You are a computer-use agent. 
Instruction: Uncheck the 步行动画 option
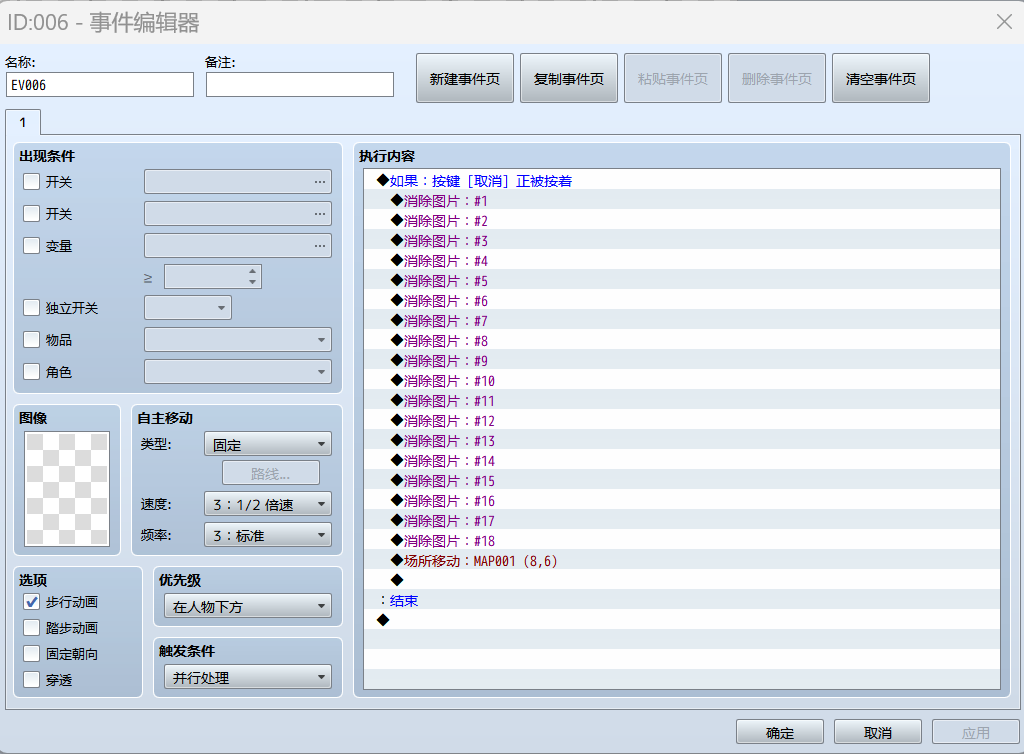click(31, 602)
